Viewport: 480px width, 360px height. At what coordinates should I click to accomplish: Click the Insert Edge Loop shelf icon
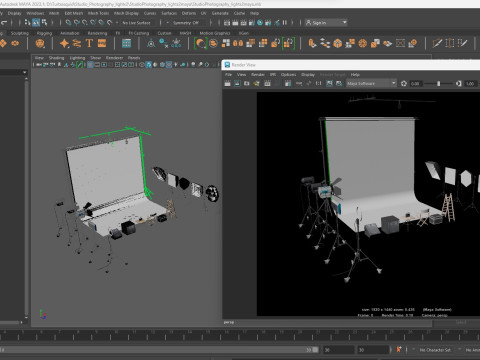pos(450,43)
